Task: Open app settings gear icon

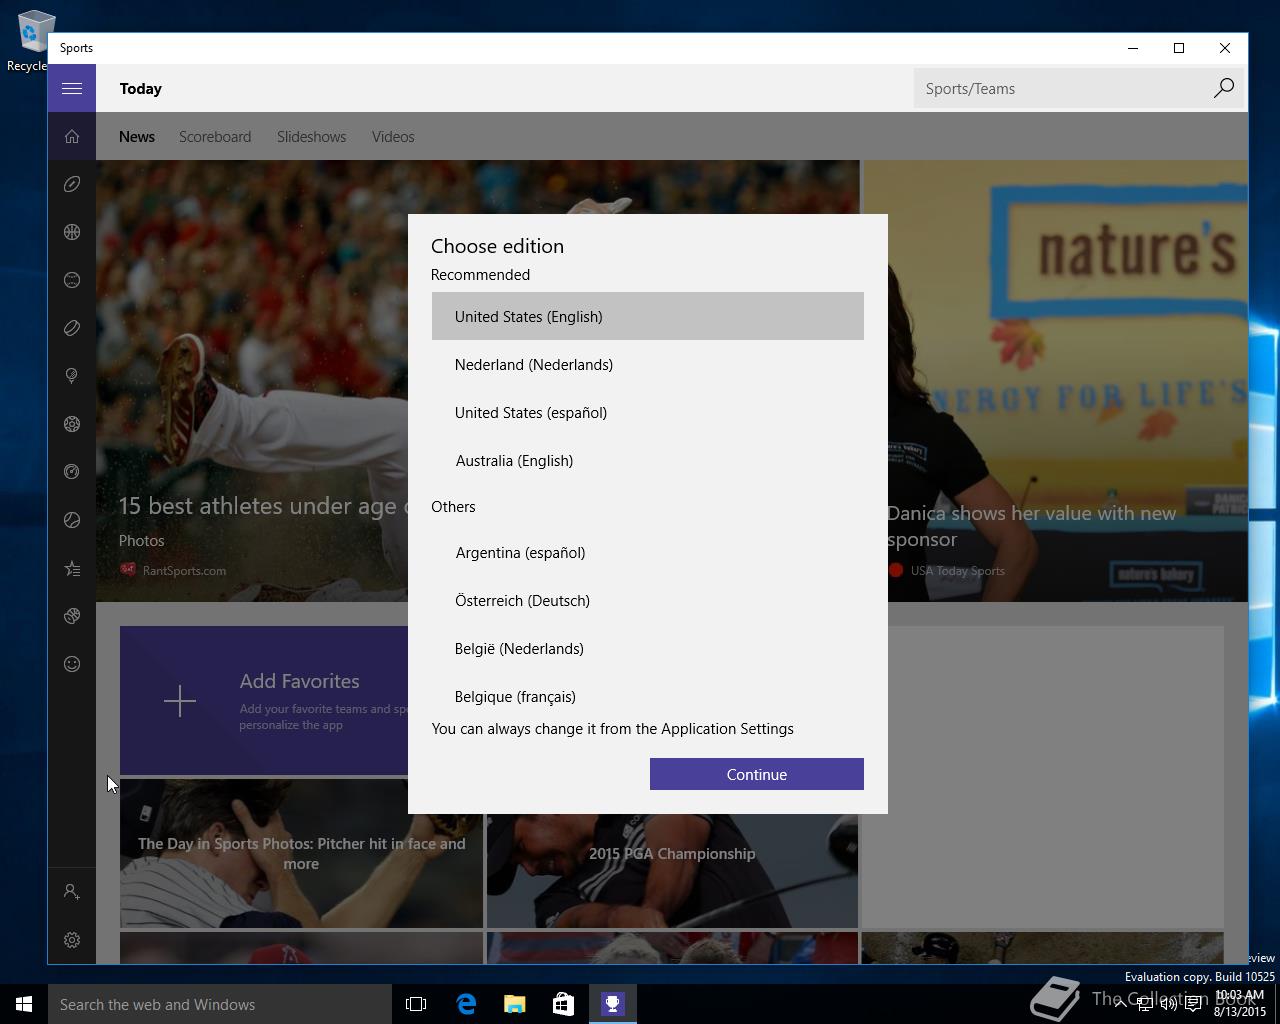Action: [72, 940]
